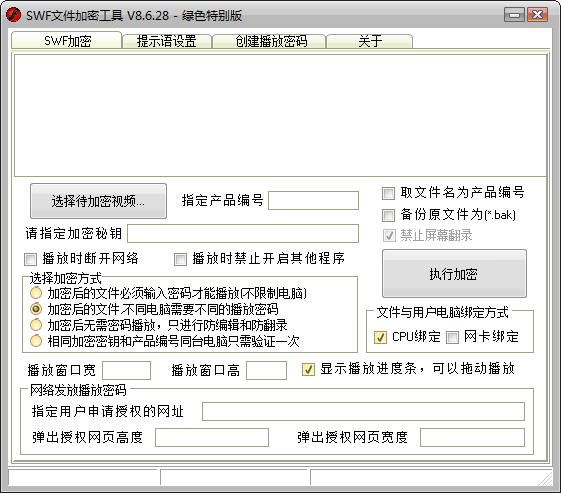Select radio 加密后的文件必须输入密码才能播放

36,293
